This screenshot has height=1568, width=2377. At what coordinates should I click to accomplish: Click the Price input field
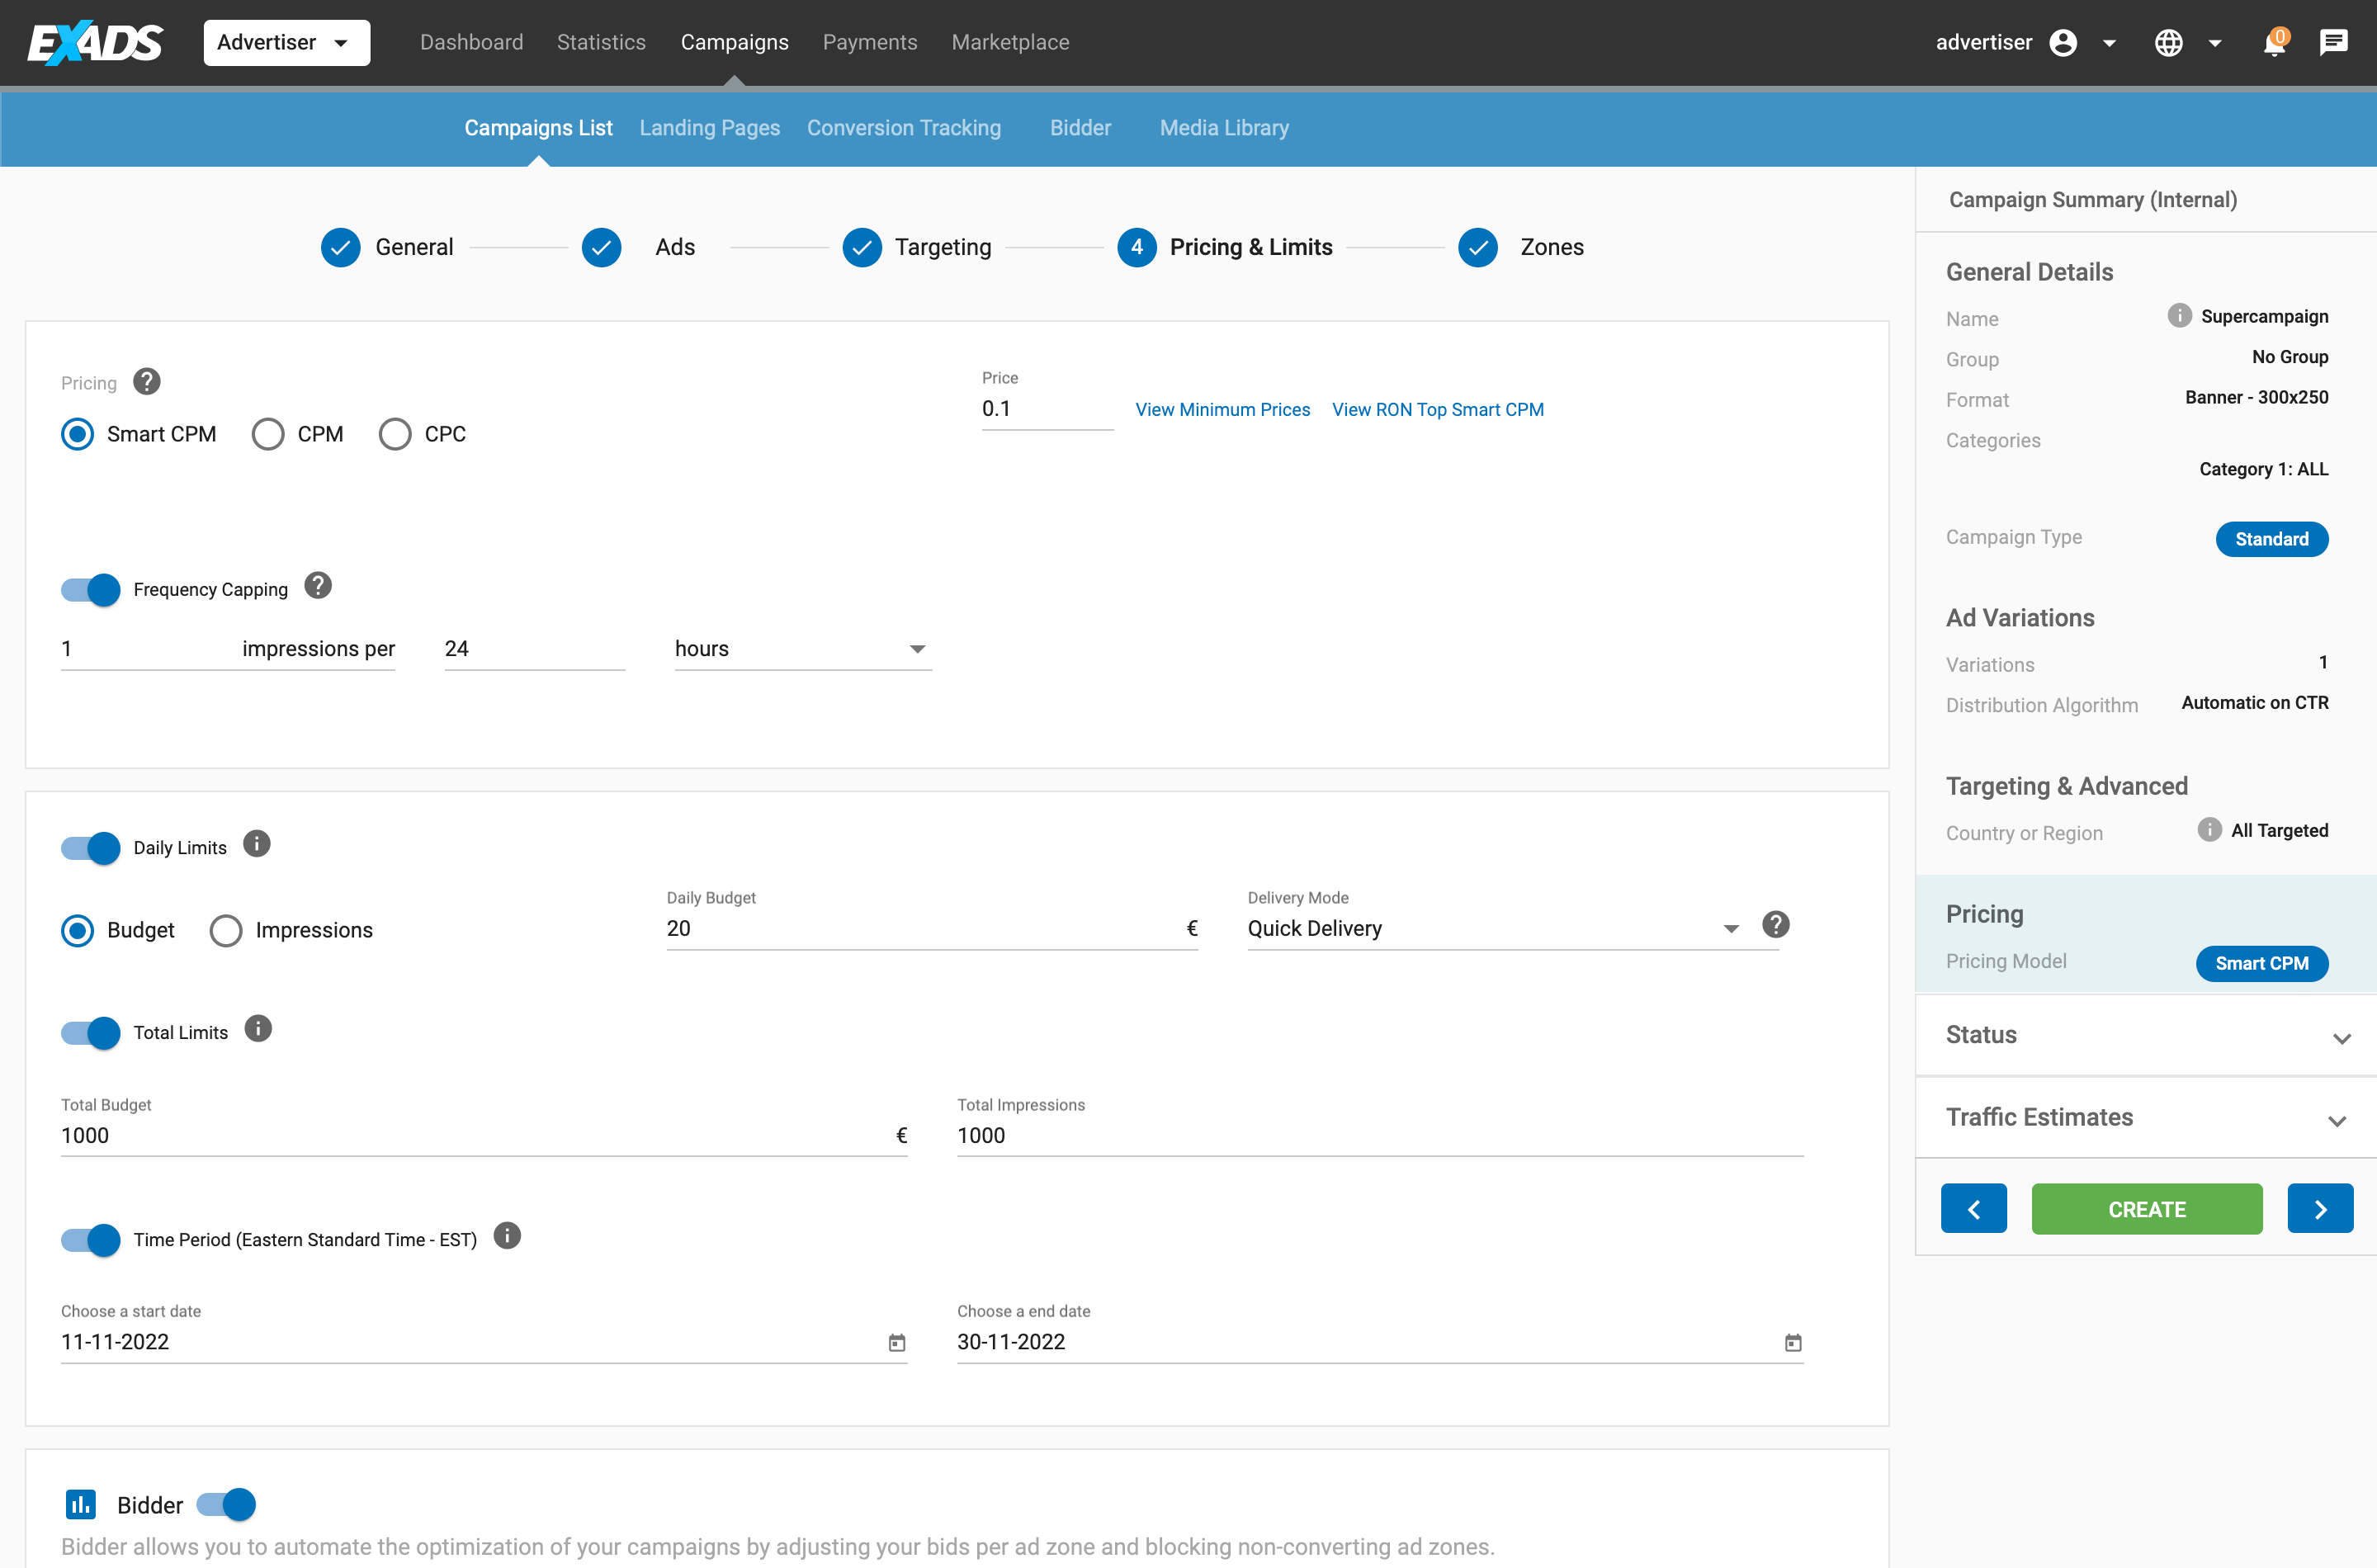(1047, 409)
